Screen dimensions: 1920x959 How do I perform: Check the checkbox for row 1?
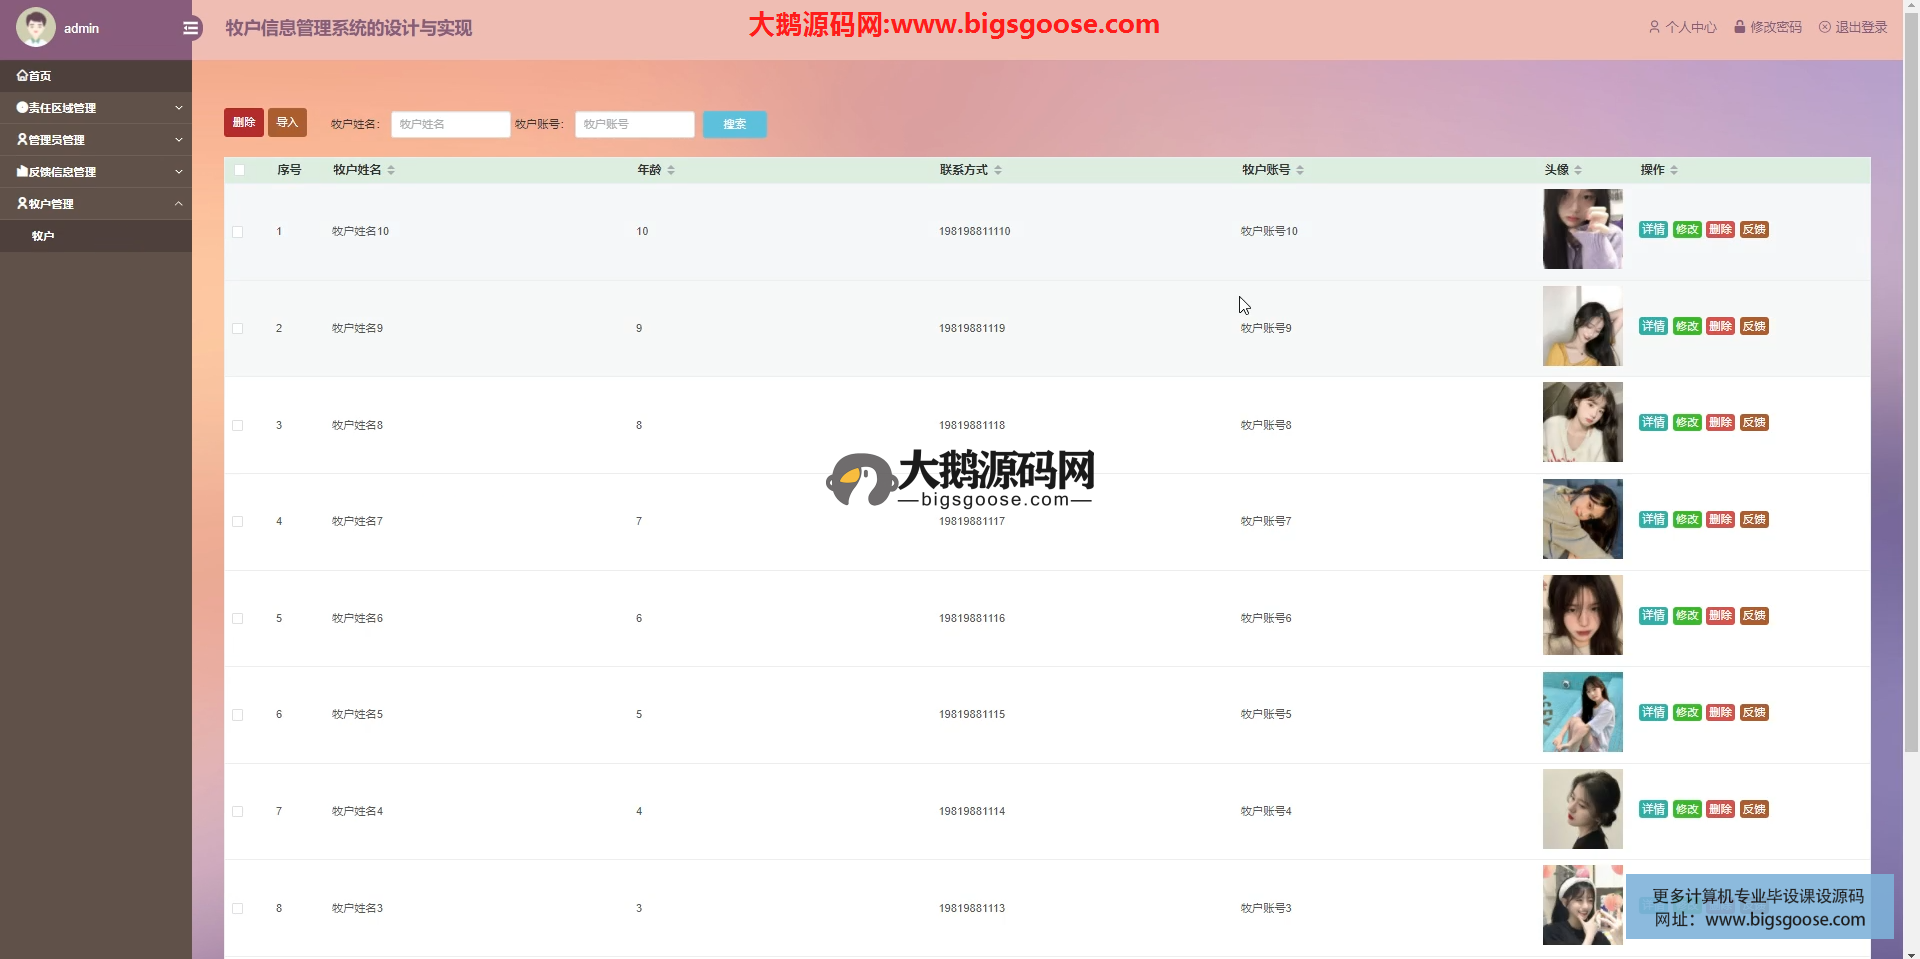coord(238,232)
